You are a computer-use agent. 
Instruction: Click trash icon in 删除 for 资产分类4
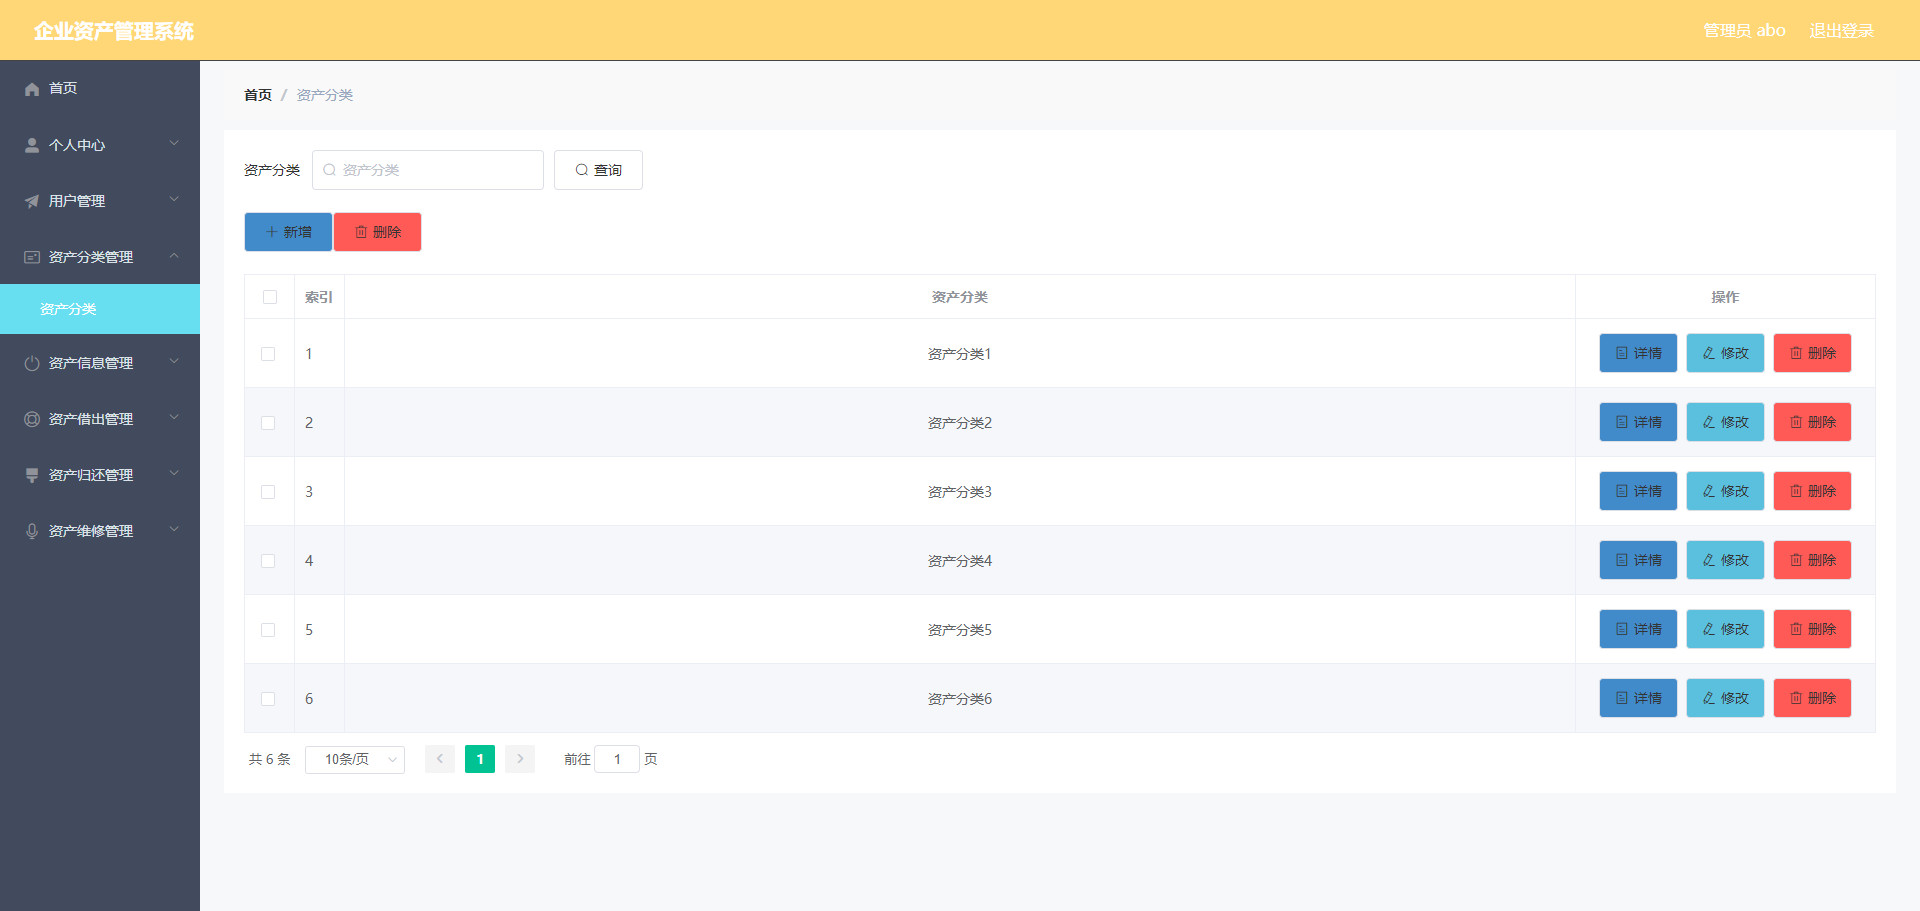coord(1796,560)
